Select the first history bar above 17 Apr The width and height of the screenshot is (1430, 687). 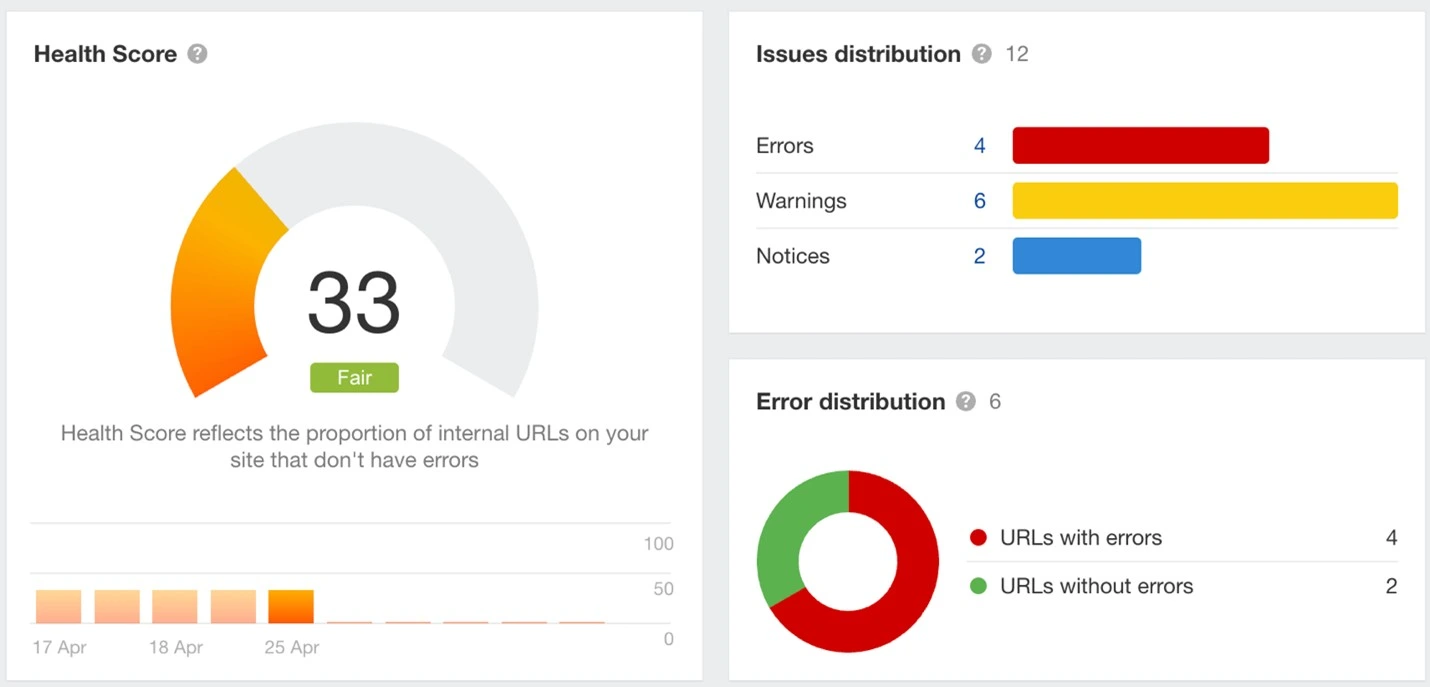coord(58,606)
